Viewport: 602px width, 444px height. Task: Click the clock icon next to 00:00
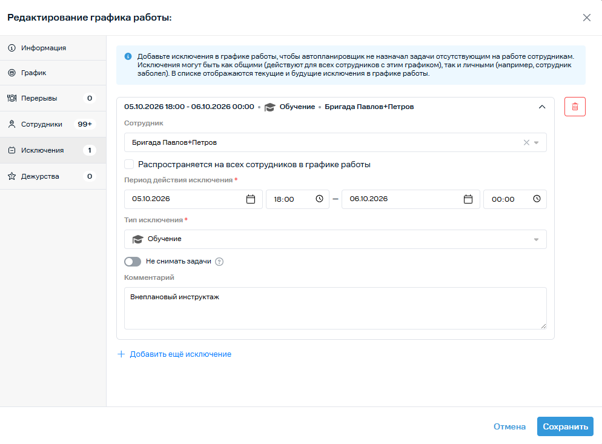[x=537, y=199]
